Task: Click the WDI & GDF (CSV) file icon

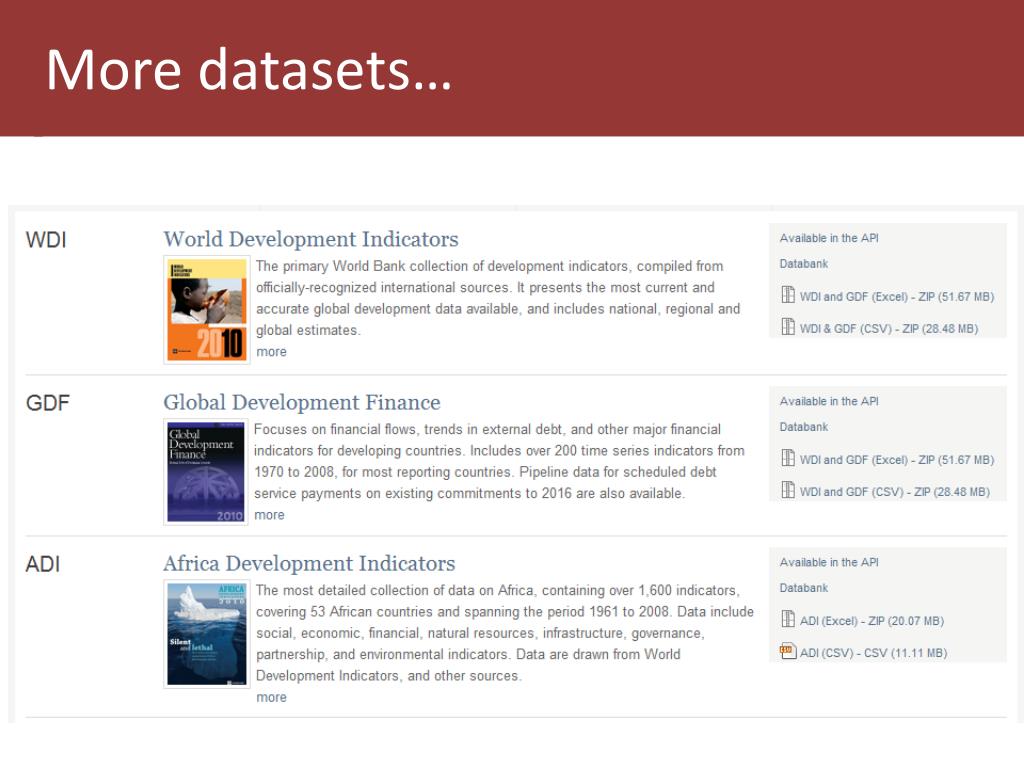Action: pos(788,327)
